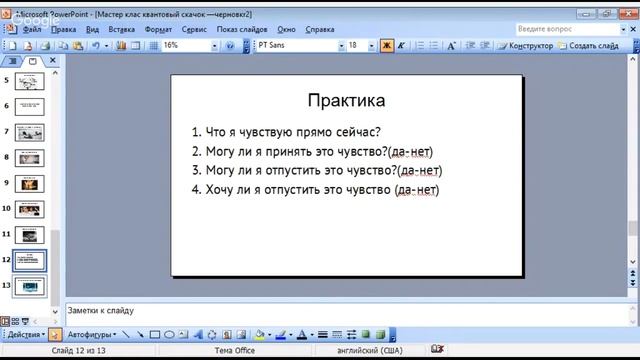Viewport: 640px width, 360px height.
Task: Open the Файл menu
Action: [32, 29]
